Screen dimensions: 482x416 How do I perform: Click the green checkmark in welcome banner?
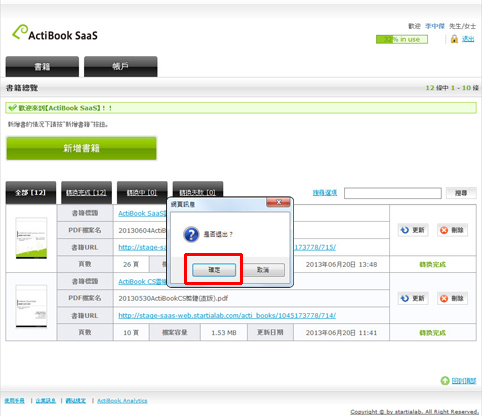tap(12, 108)
